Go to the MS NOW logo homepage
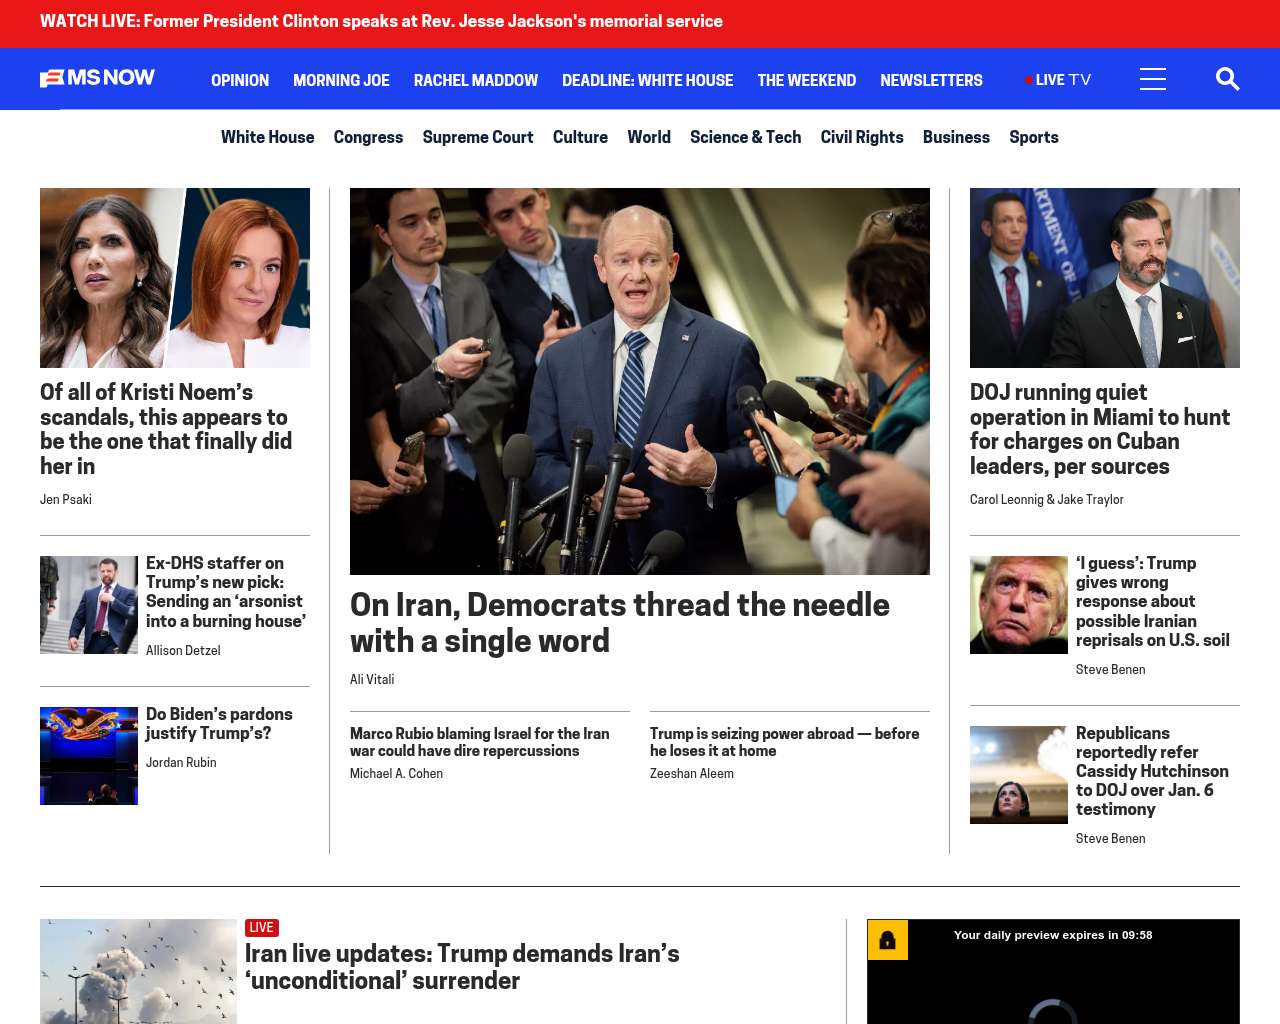The image size is (1280, 1024). tap(97, 78)
